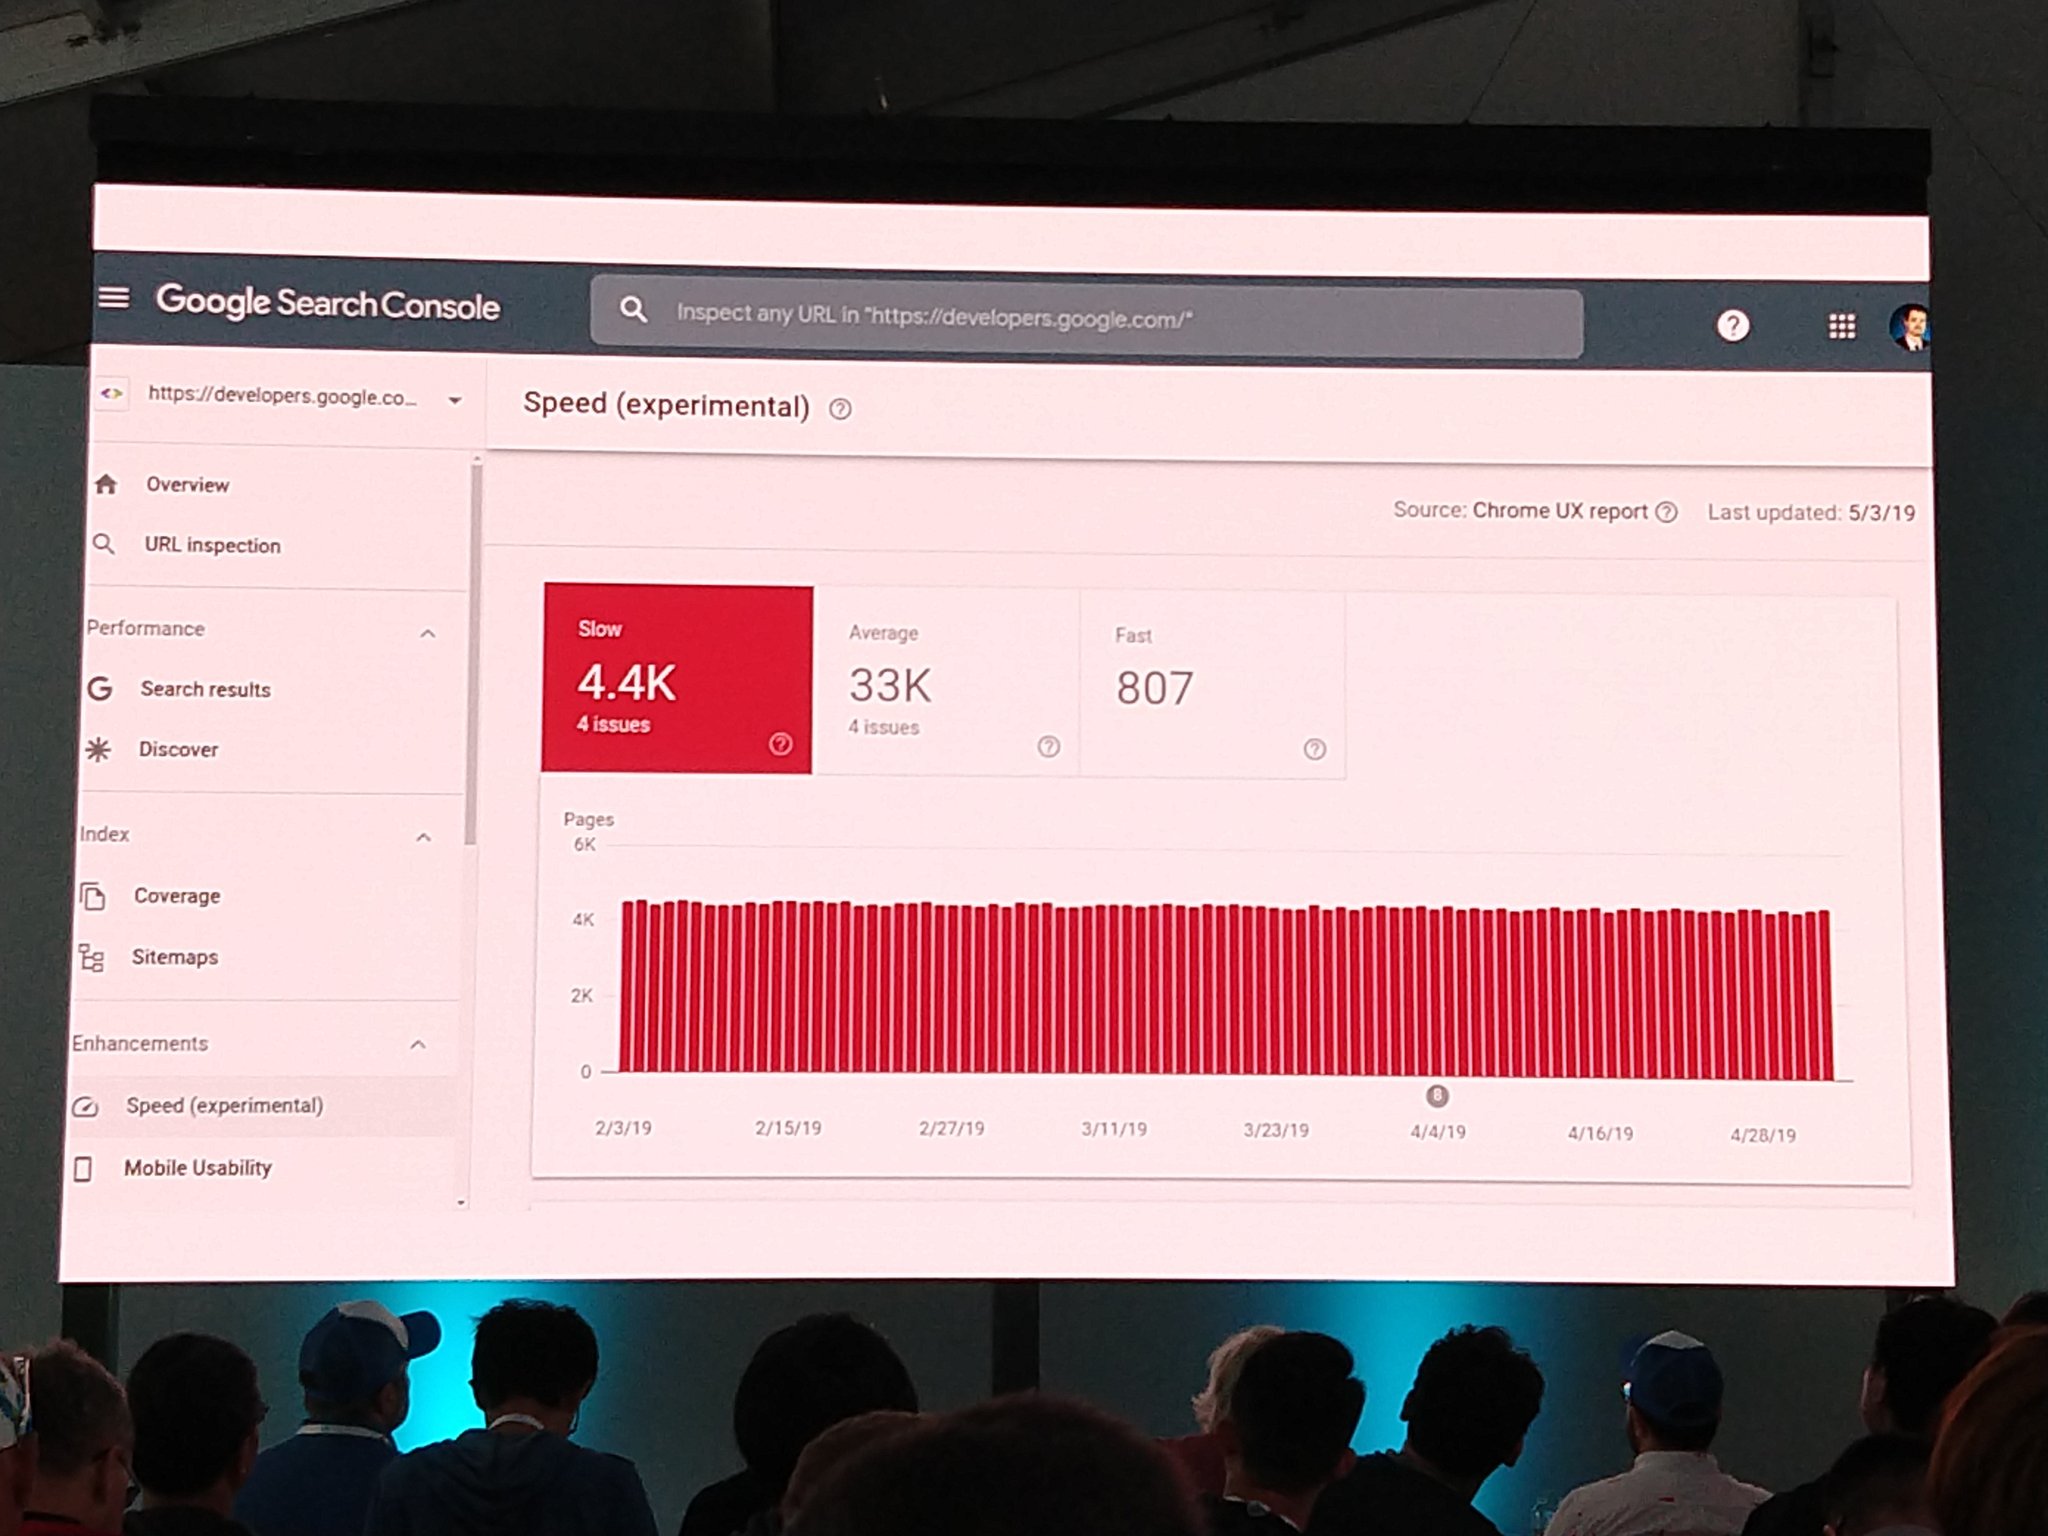Click the property type icon by URL
The image size is (2048, 1536).
[x=112, y=394]
